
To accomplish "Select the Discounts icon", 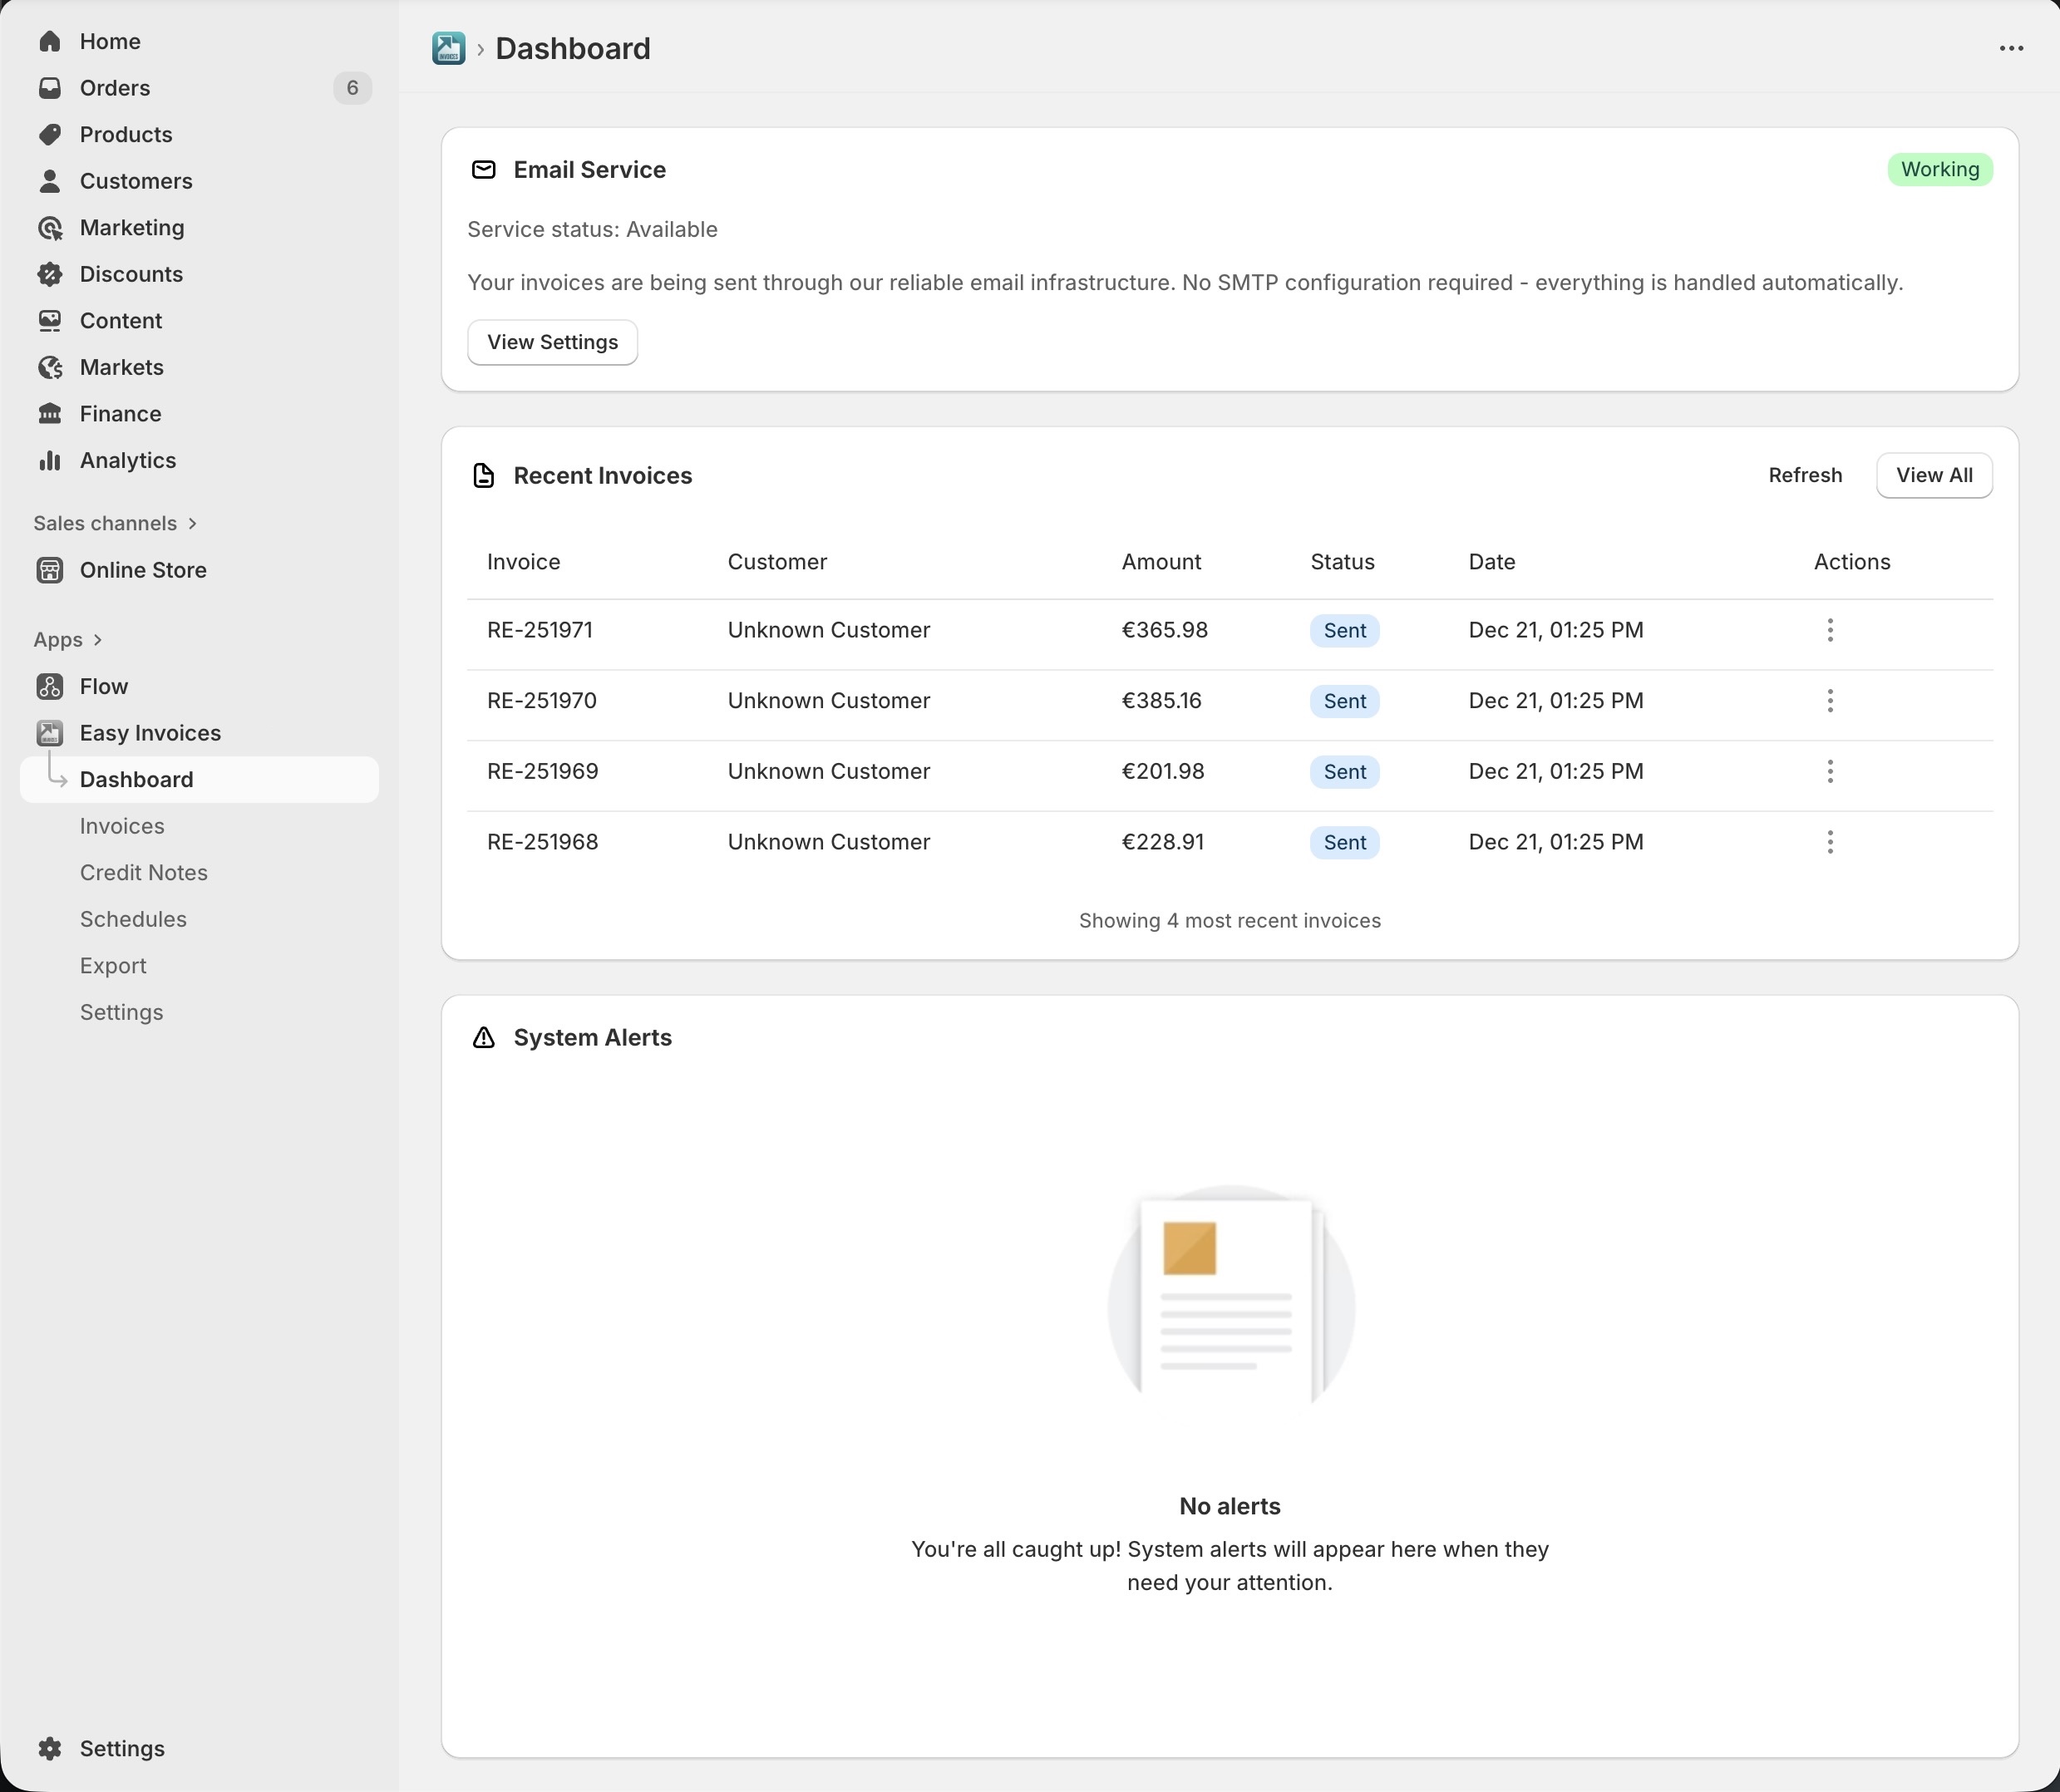I will (50, 273).
